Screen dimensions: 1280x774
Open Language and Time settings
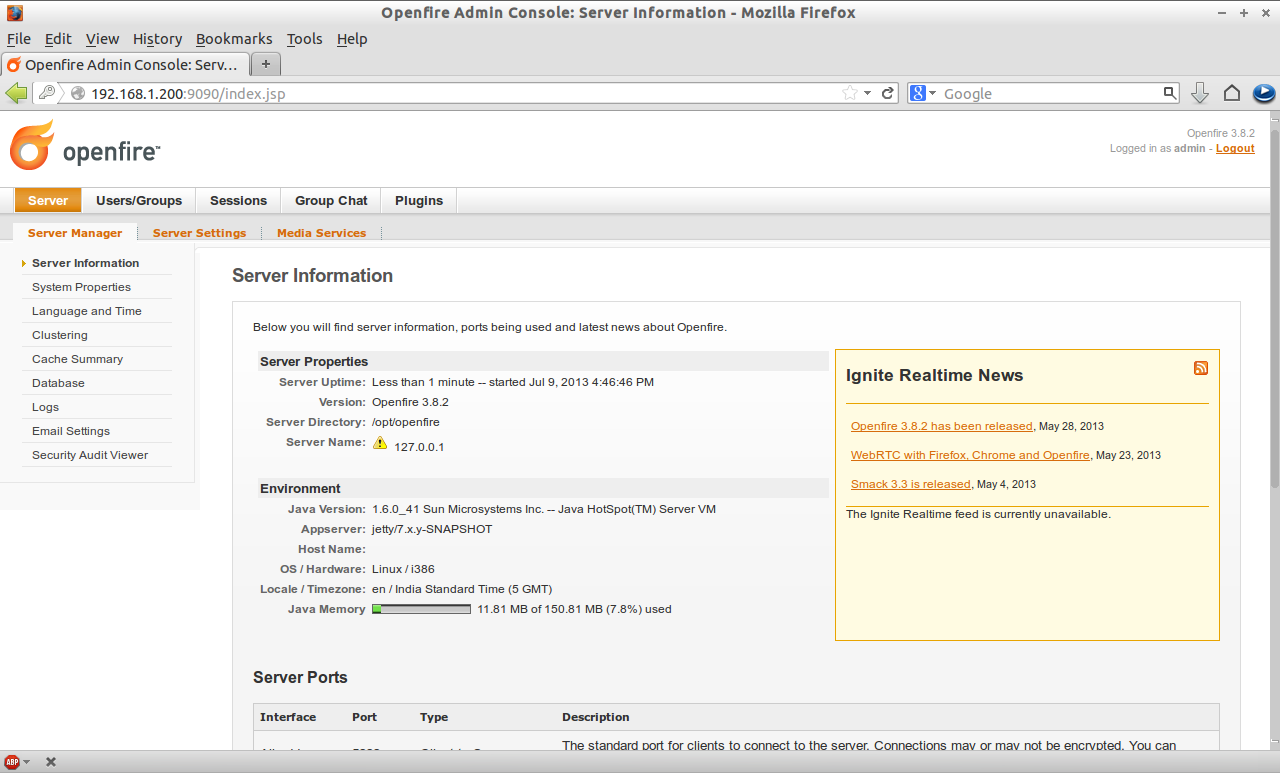87,311
